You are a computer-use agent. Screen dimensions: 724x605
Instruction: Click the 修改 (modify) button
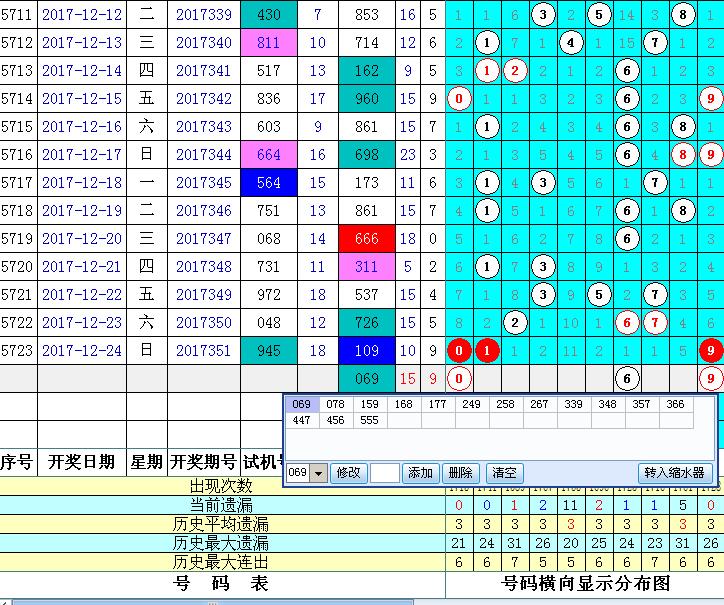click(347, 473)
